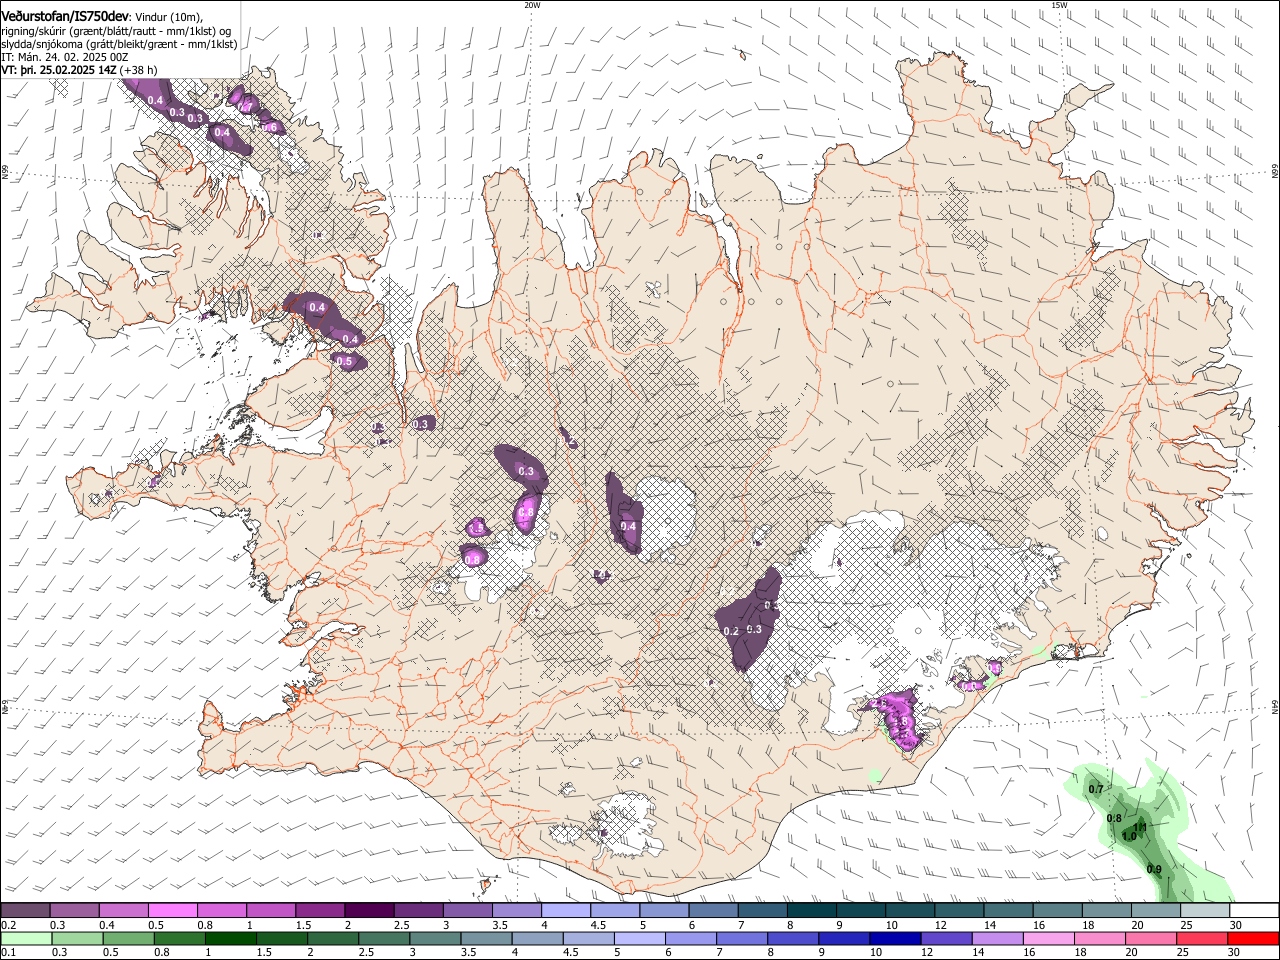The height and width of the screenshot is (960, 1280).
Task: Click the Veðurstofan/IS750dev title text
Action: (x=65, y=17)
